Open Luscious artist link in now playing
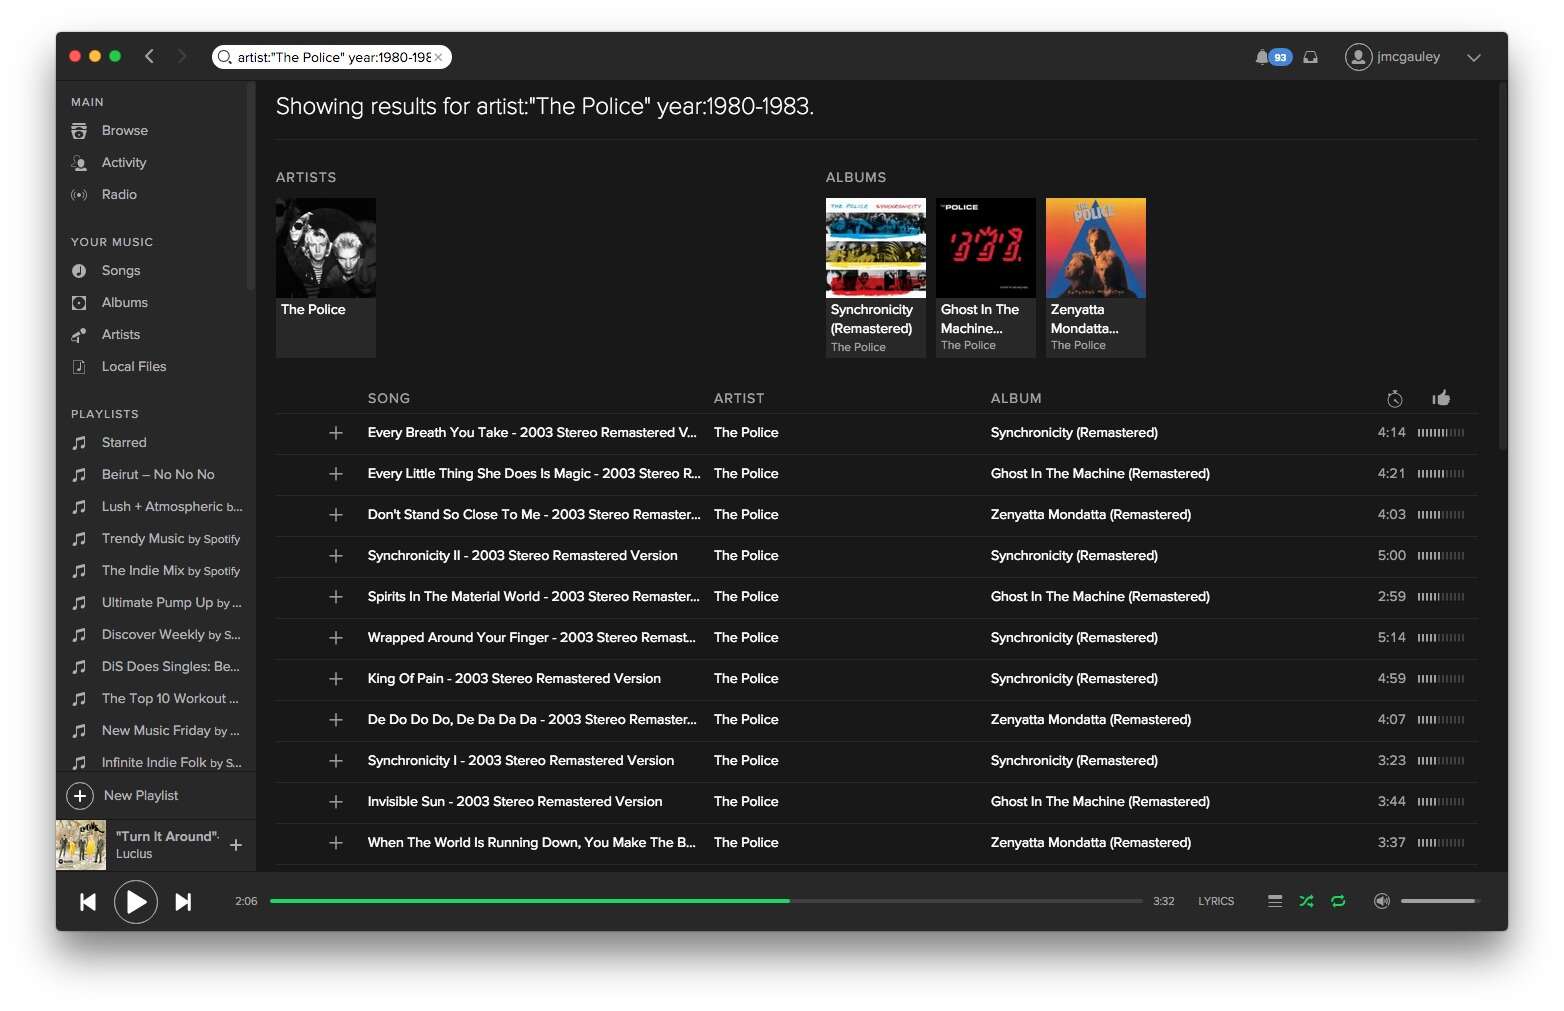Screen dimensions: 1564x1011 point(134,854)
